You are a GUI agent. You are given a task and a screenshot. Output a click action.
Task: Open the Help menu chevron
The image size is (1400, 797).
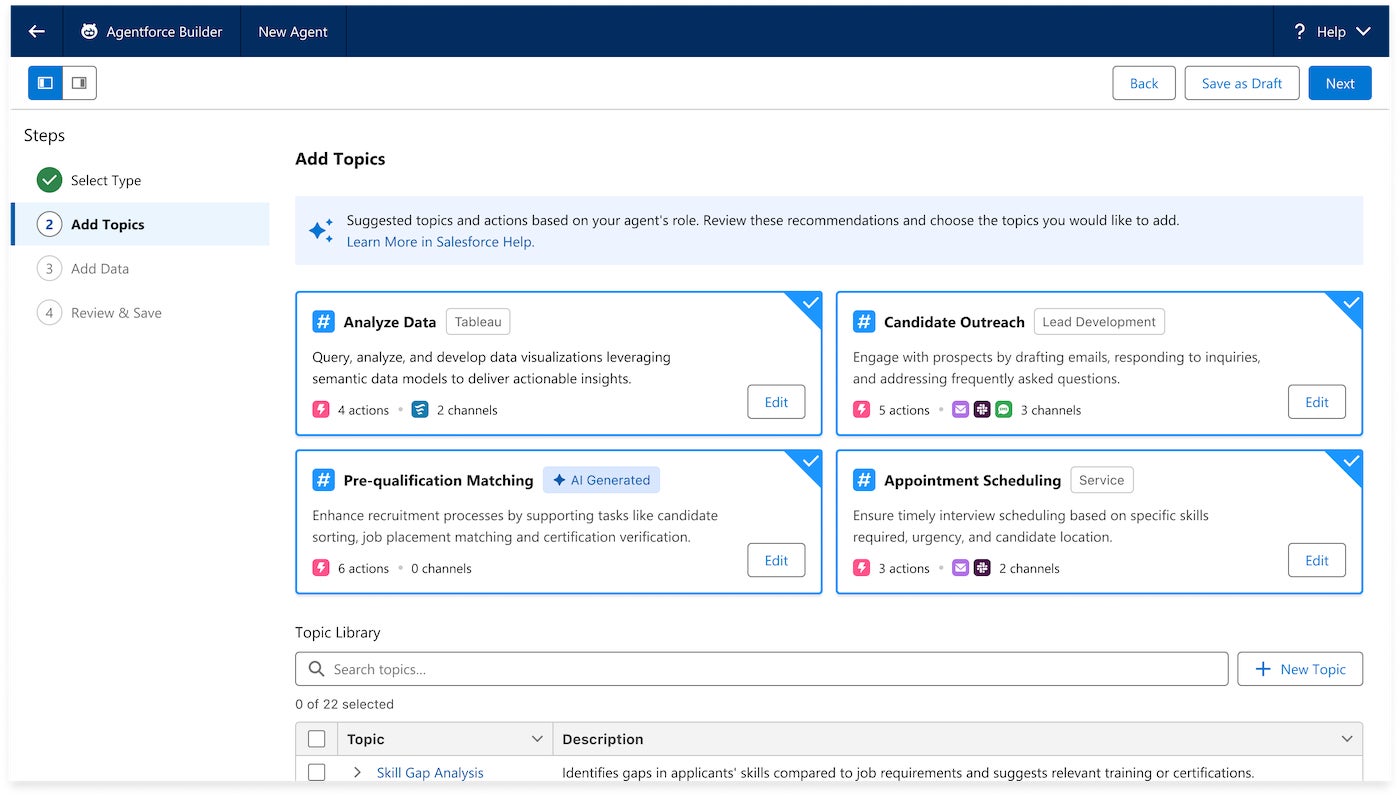[1363, 31]
